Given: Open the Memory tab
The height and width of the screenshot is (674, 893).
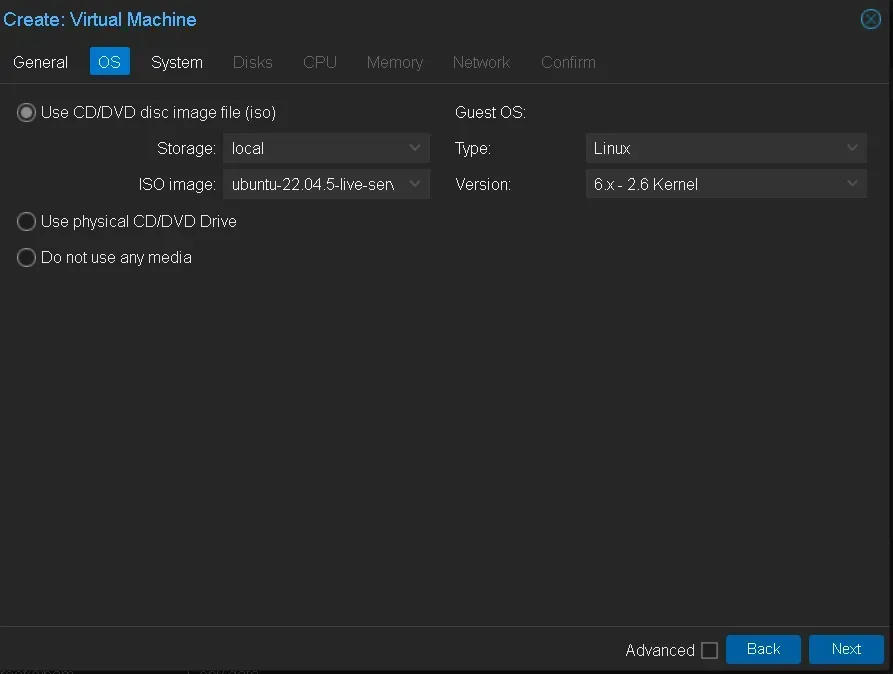Looking at the screenshot, I should pyautogui.click(x=394, y=62).
